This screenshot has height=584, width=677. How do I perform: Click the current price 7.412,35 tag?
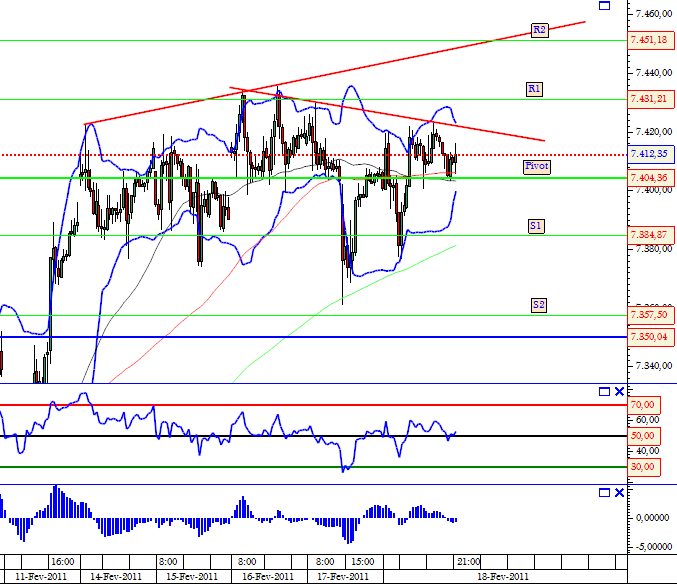pyautogui.click(x=651, y=154)
